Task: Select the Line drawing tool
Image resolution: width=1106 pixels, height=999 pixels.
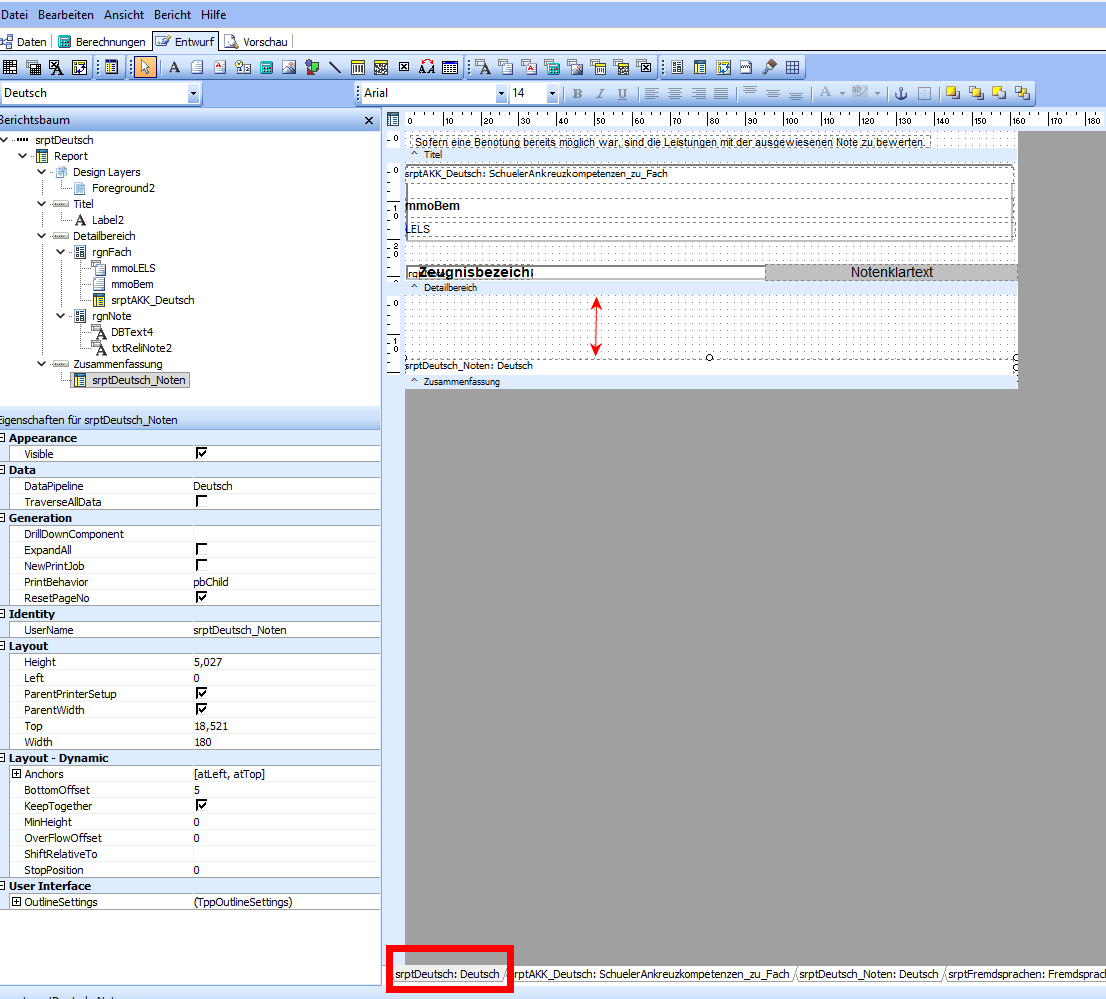Action: point(335,67)
